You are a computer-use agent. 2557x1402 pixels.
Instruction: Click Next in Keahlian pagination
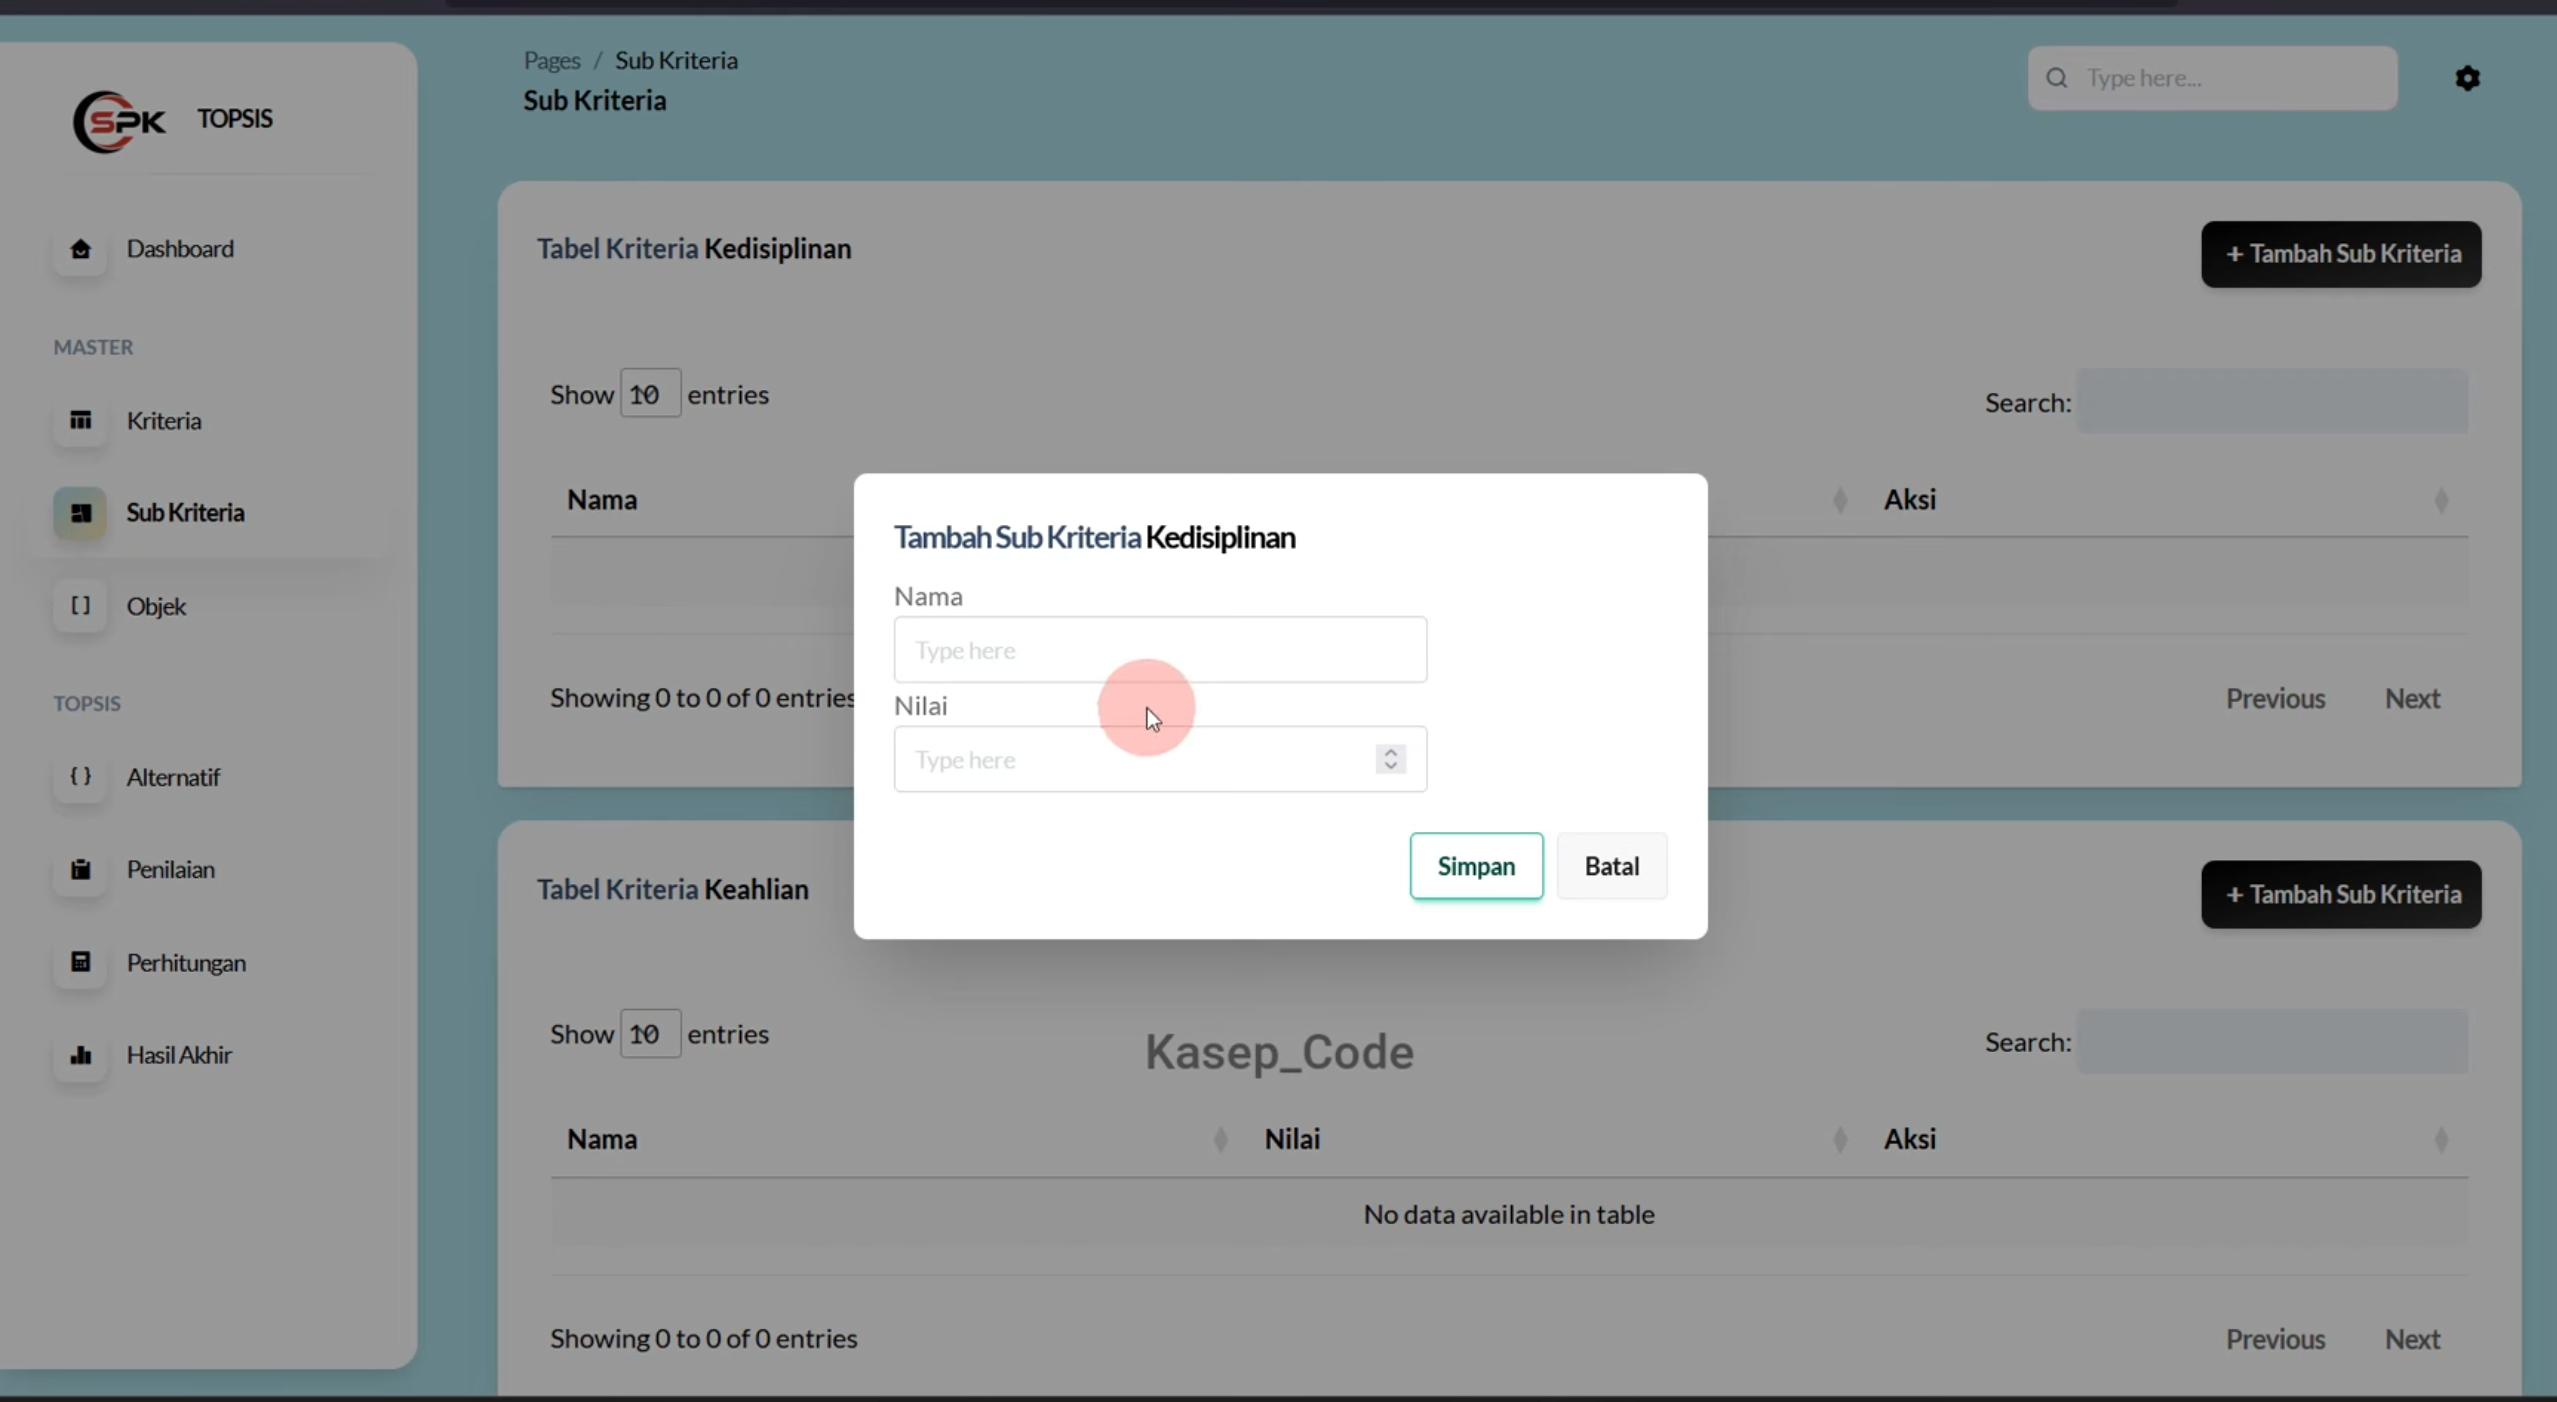2412,1339
